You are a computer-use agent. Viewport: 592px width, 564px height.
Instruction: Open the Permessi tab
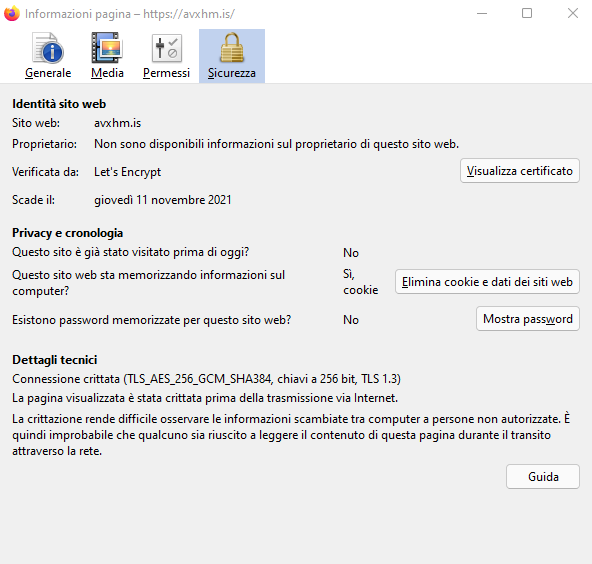point(166,56)
